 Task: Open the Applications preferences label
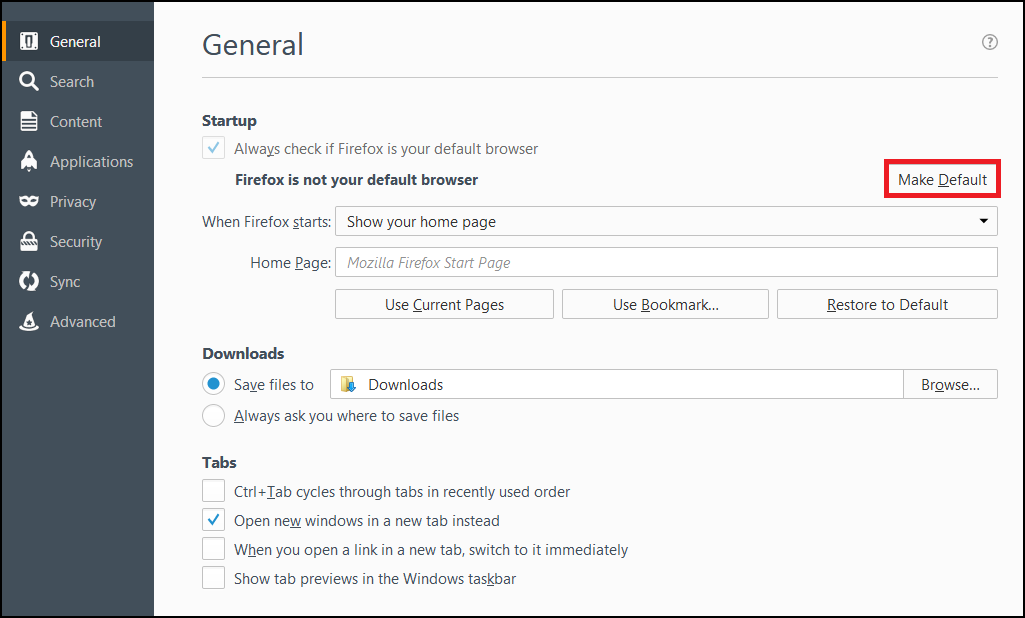(x=92, y=162)
